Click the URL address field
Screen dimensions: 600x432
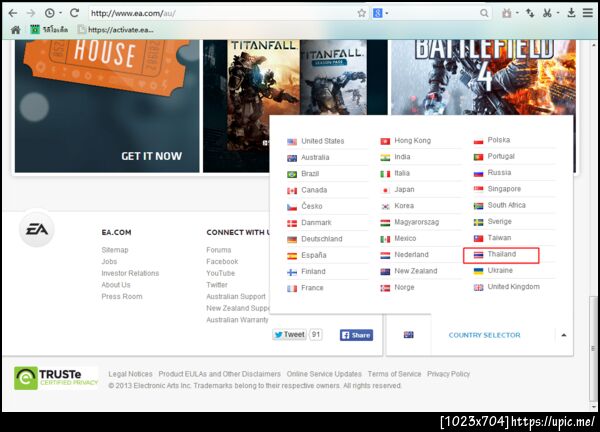click(x=222, y=13)
